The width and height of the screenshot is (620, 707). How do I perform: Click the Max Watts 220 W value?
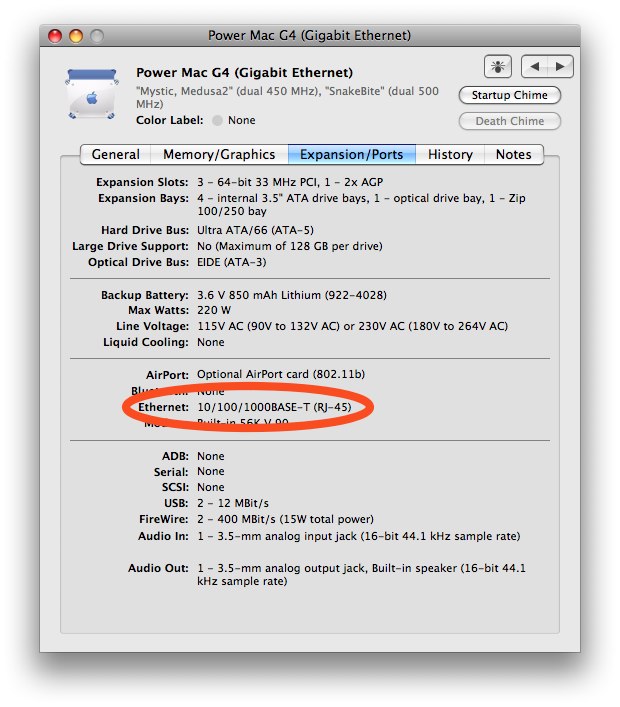[x=214, y=311]
